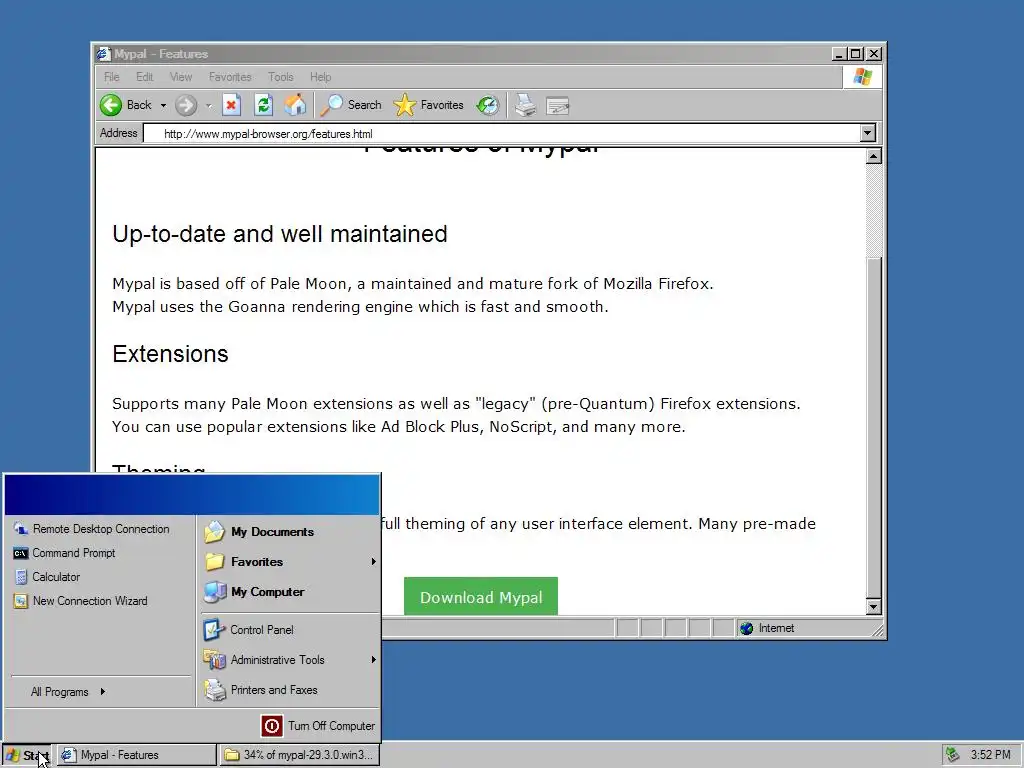The image size is (1024, 768).
Task: Click the Turn Off Computer button
Action: pos(319,726)
